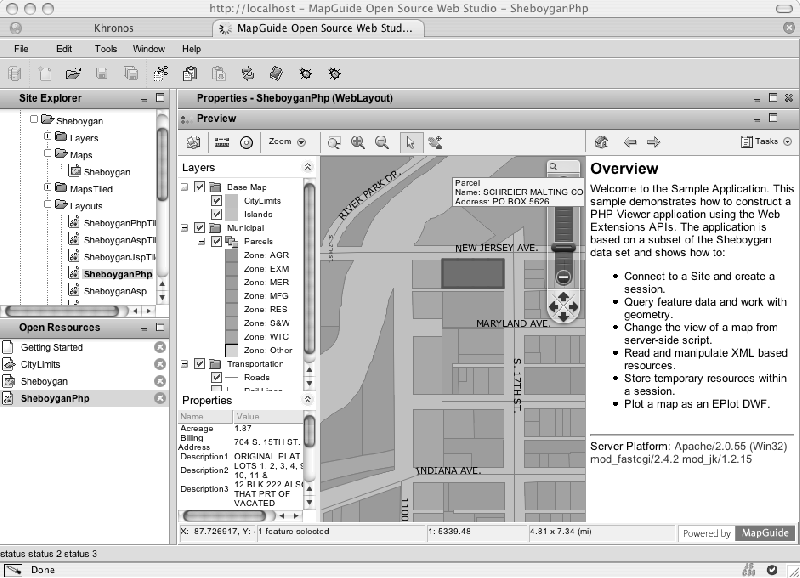Viewport: 800px width, 578px height.
Task: Toggle the Parcels layer checkbox
Action: click(217, 241)
